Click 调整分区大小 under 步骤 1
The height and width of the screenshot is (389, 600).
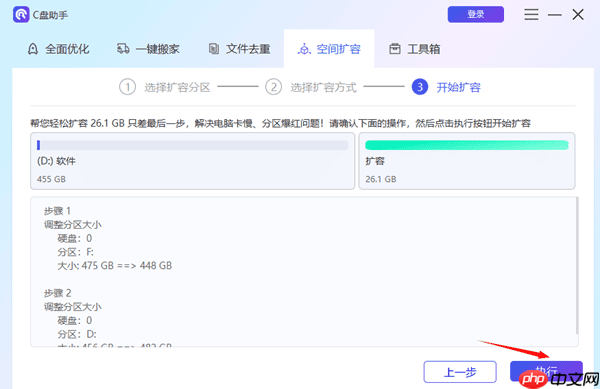(73, 225)
